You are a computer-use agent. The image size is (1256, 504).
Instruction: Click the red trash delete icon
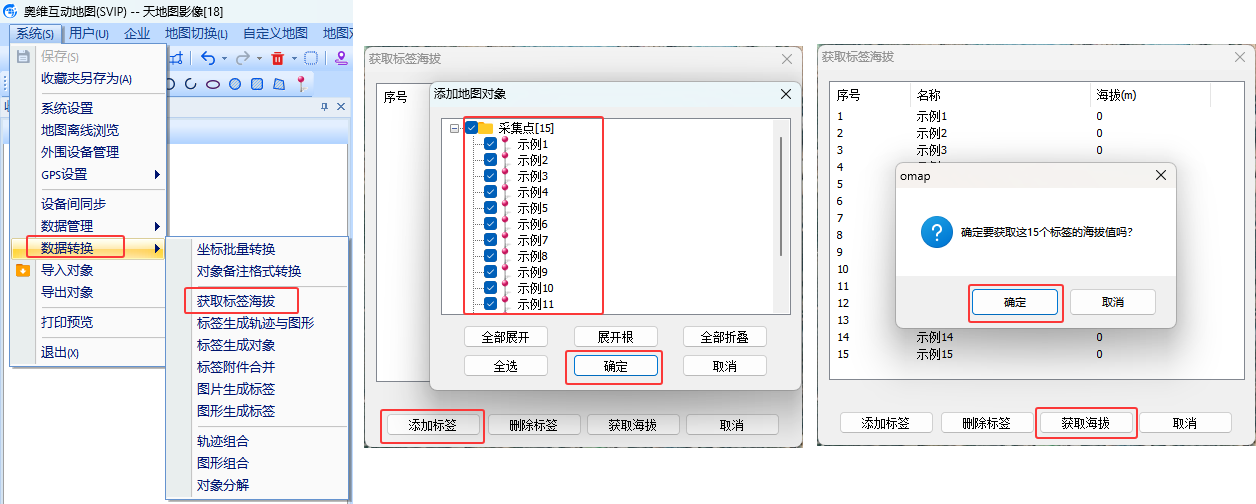coord(278,58)
